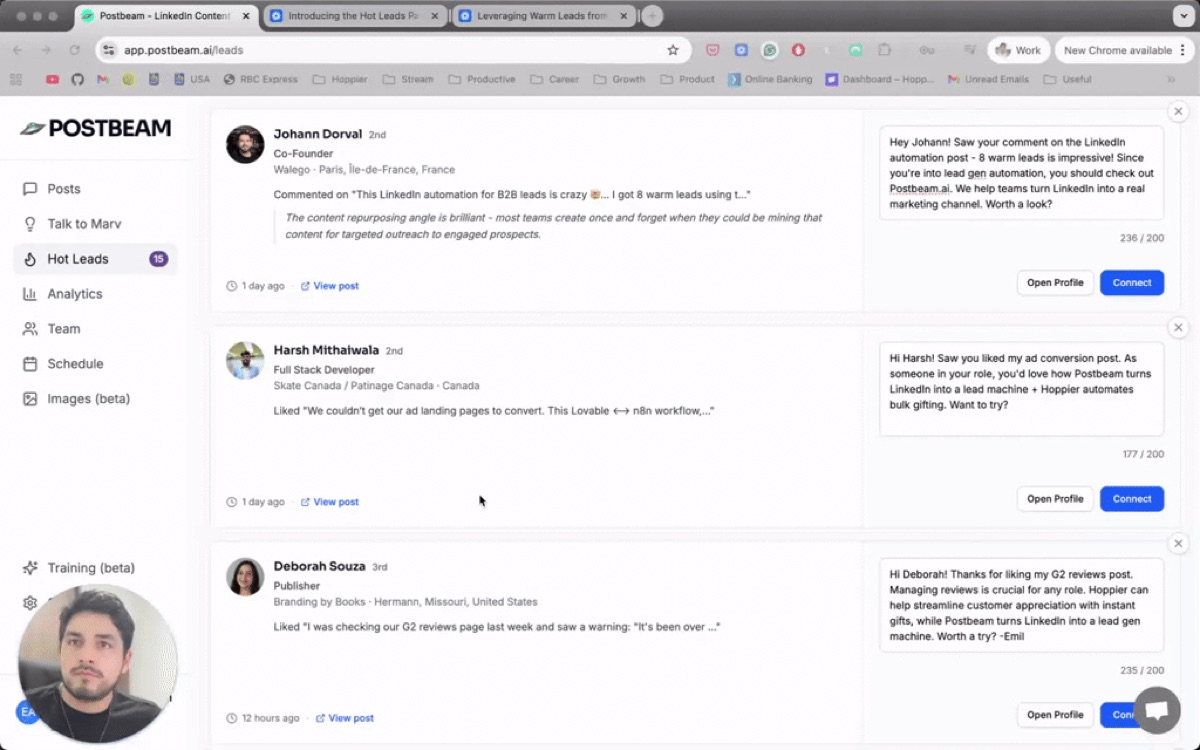Open the Product bookmarks folder
This screenshot has width=1200, height=750.
click(687, 79)
